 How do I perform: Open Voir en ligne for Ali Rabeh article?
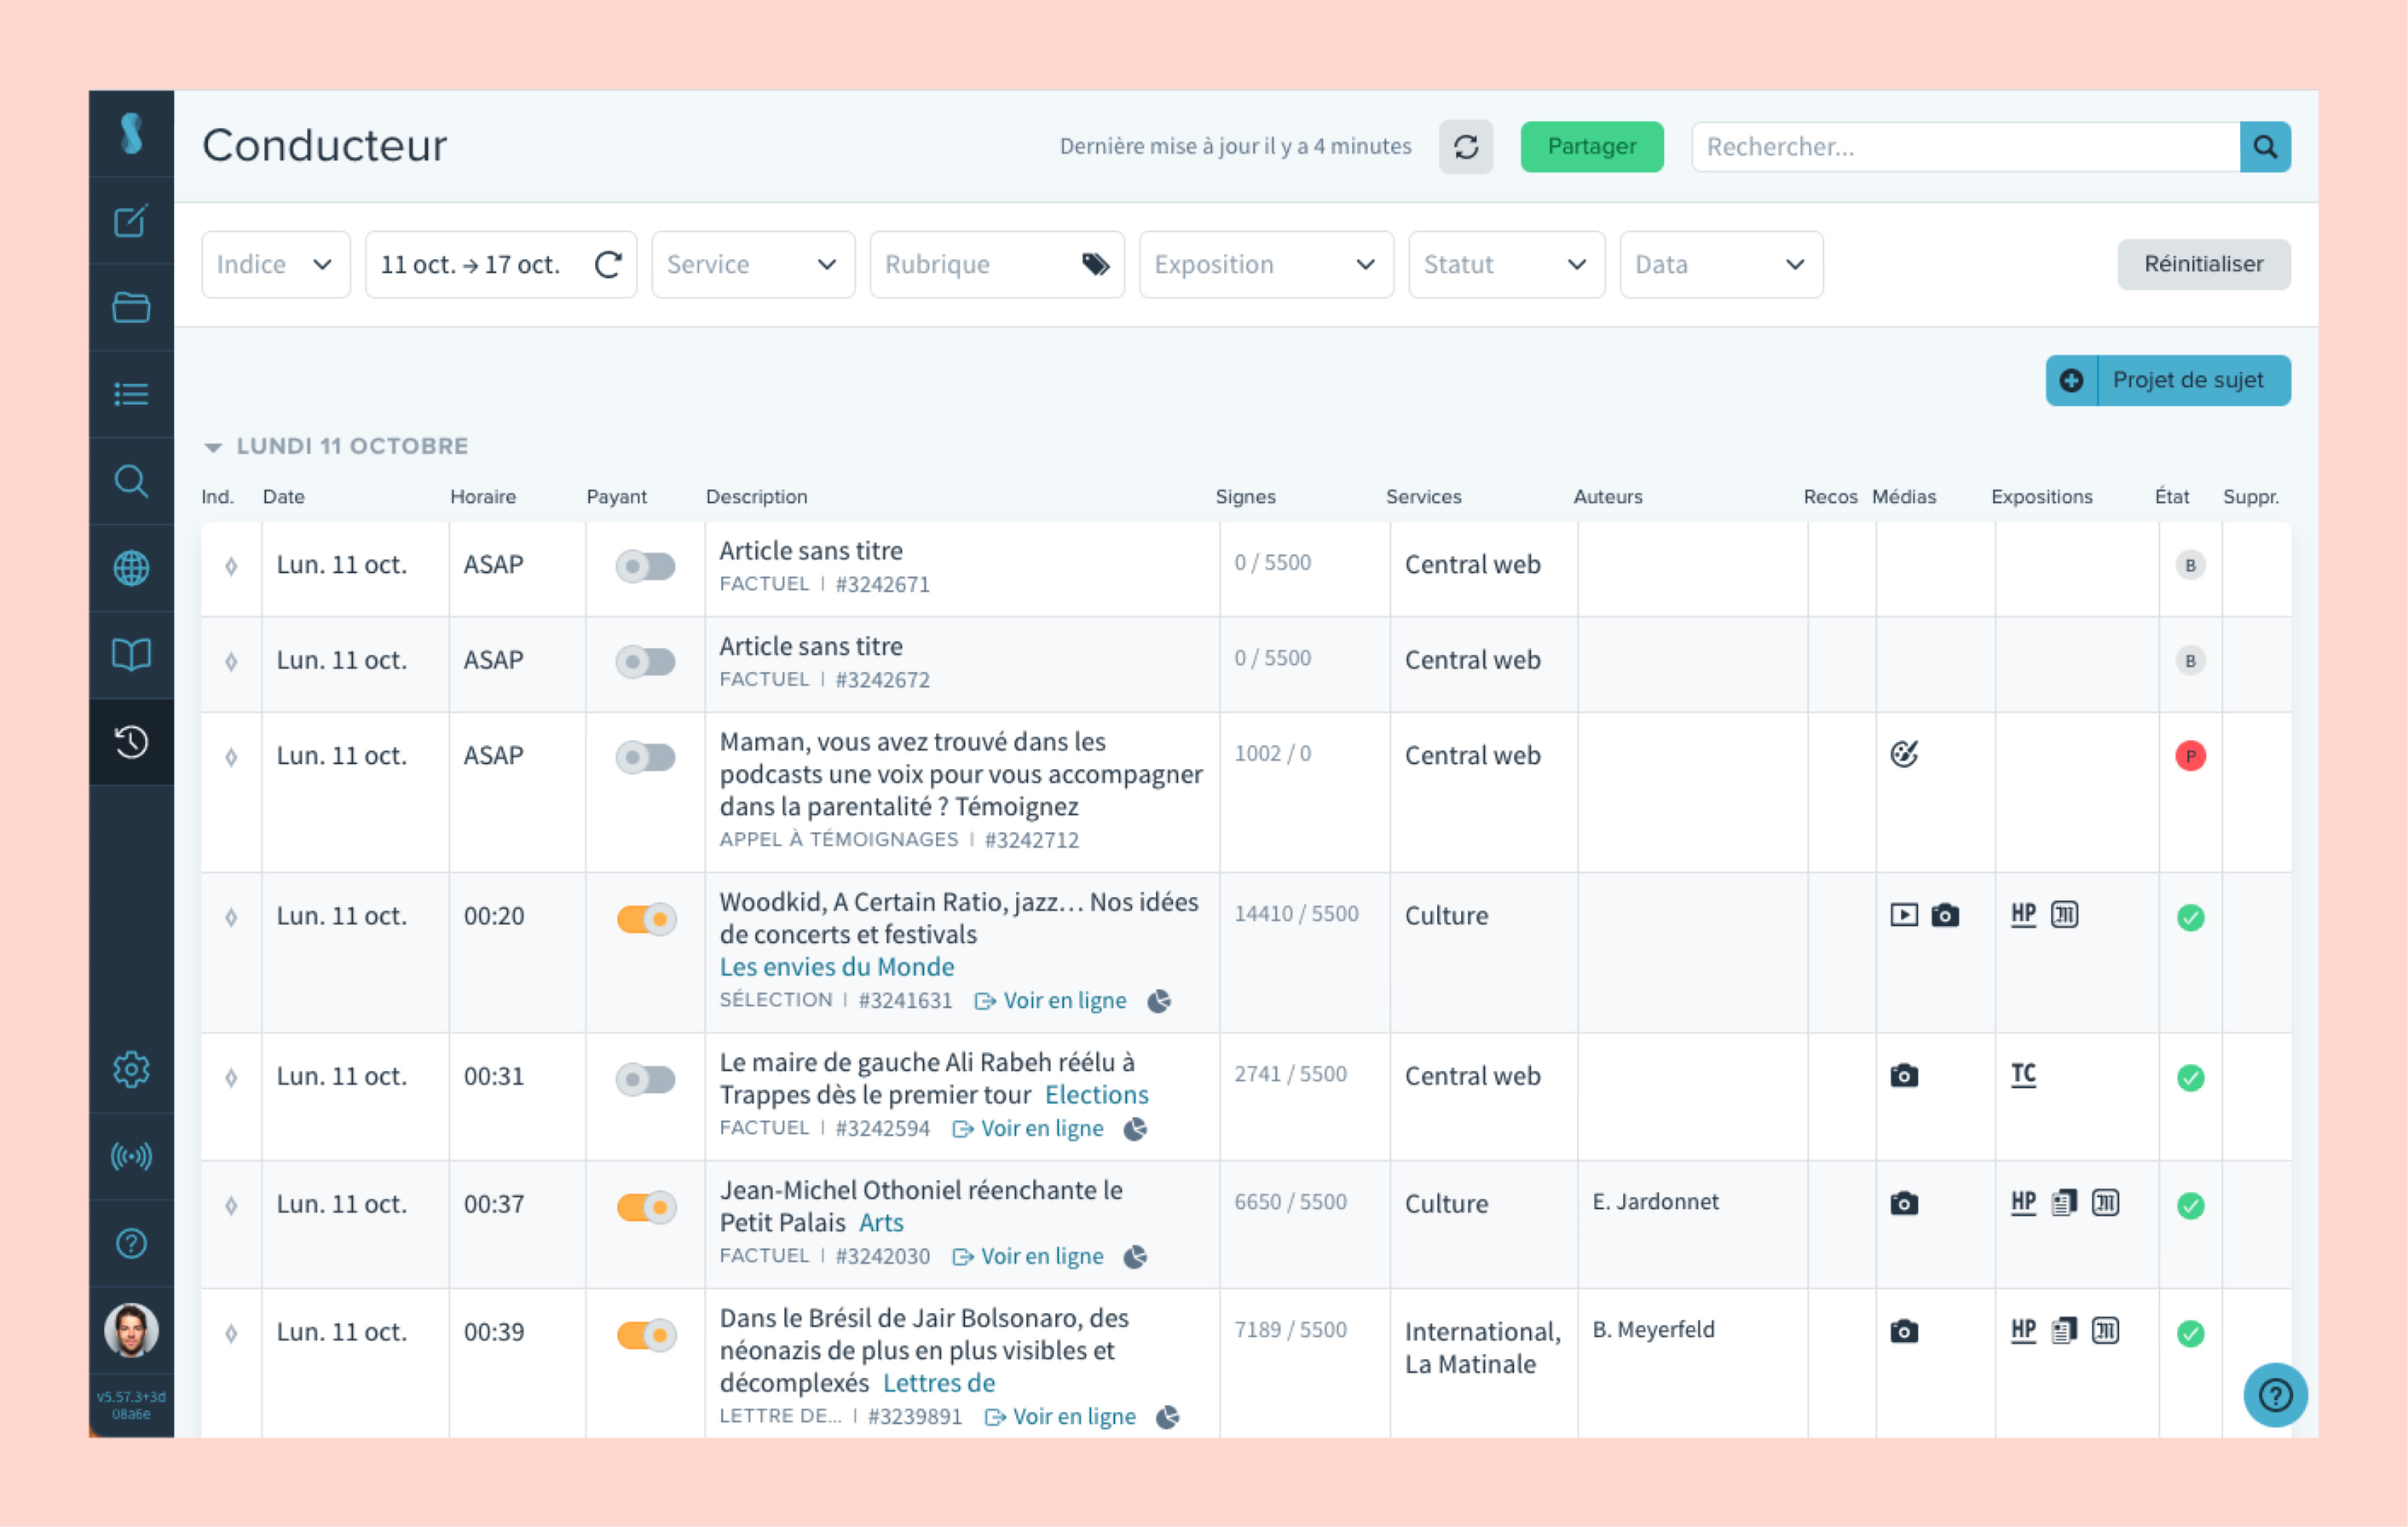1027,1129
